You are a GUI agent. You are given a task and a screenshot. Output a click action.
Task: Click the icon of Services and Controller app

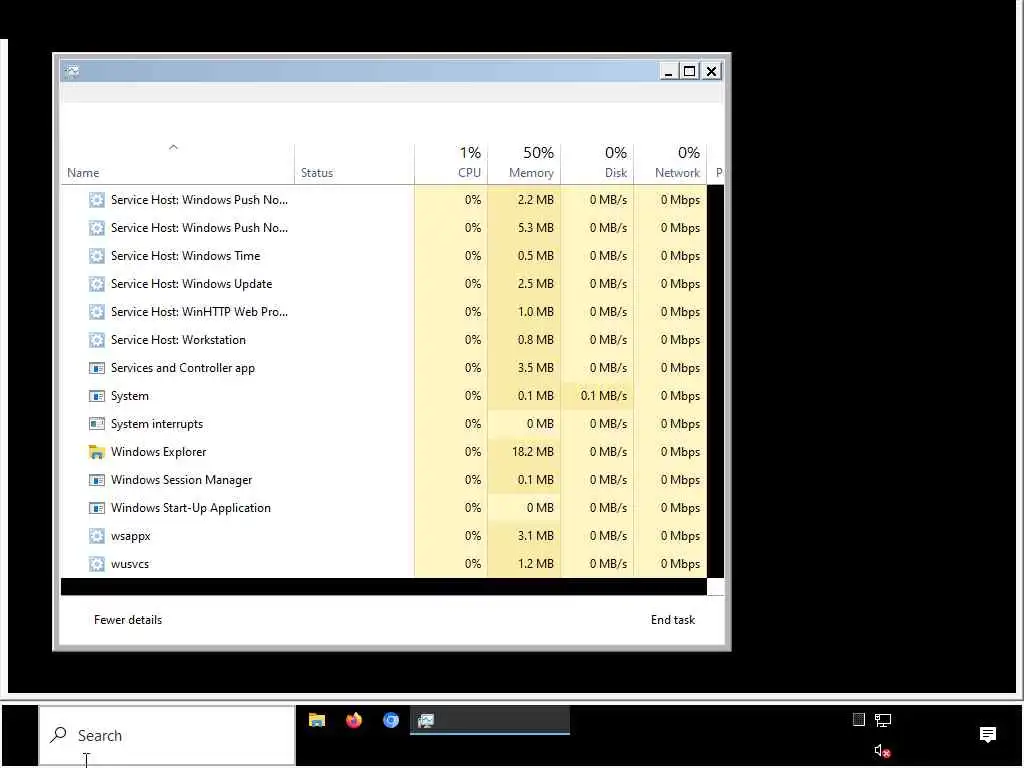pyautogui.click(x=97, y=368)
